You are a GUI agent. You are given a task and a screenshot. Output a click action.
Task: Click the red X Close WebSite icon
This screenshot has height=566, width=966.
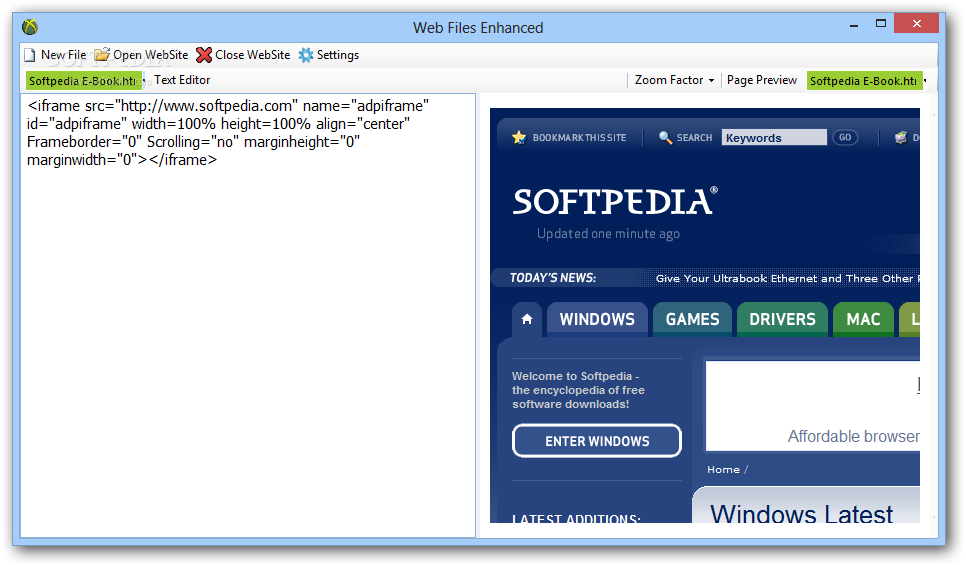pos(204,55)
